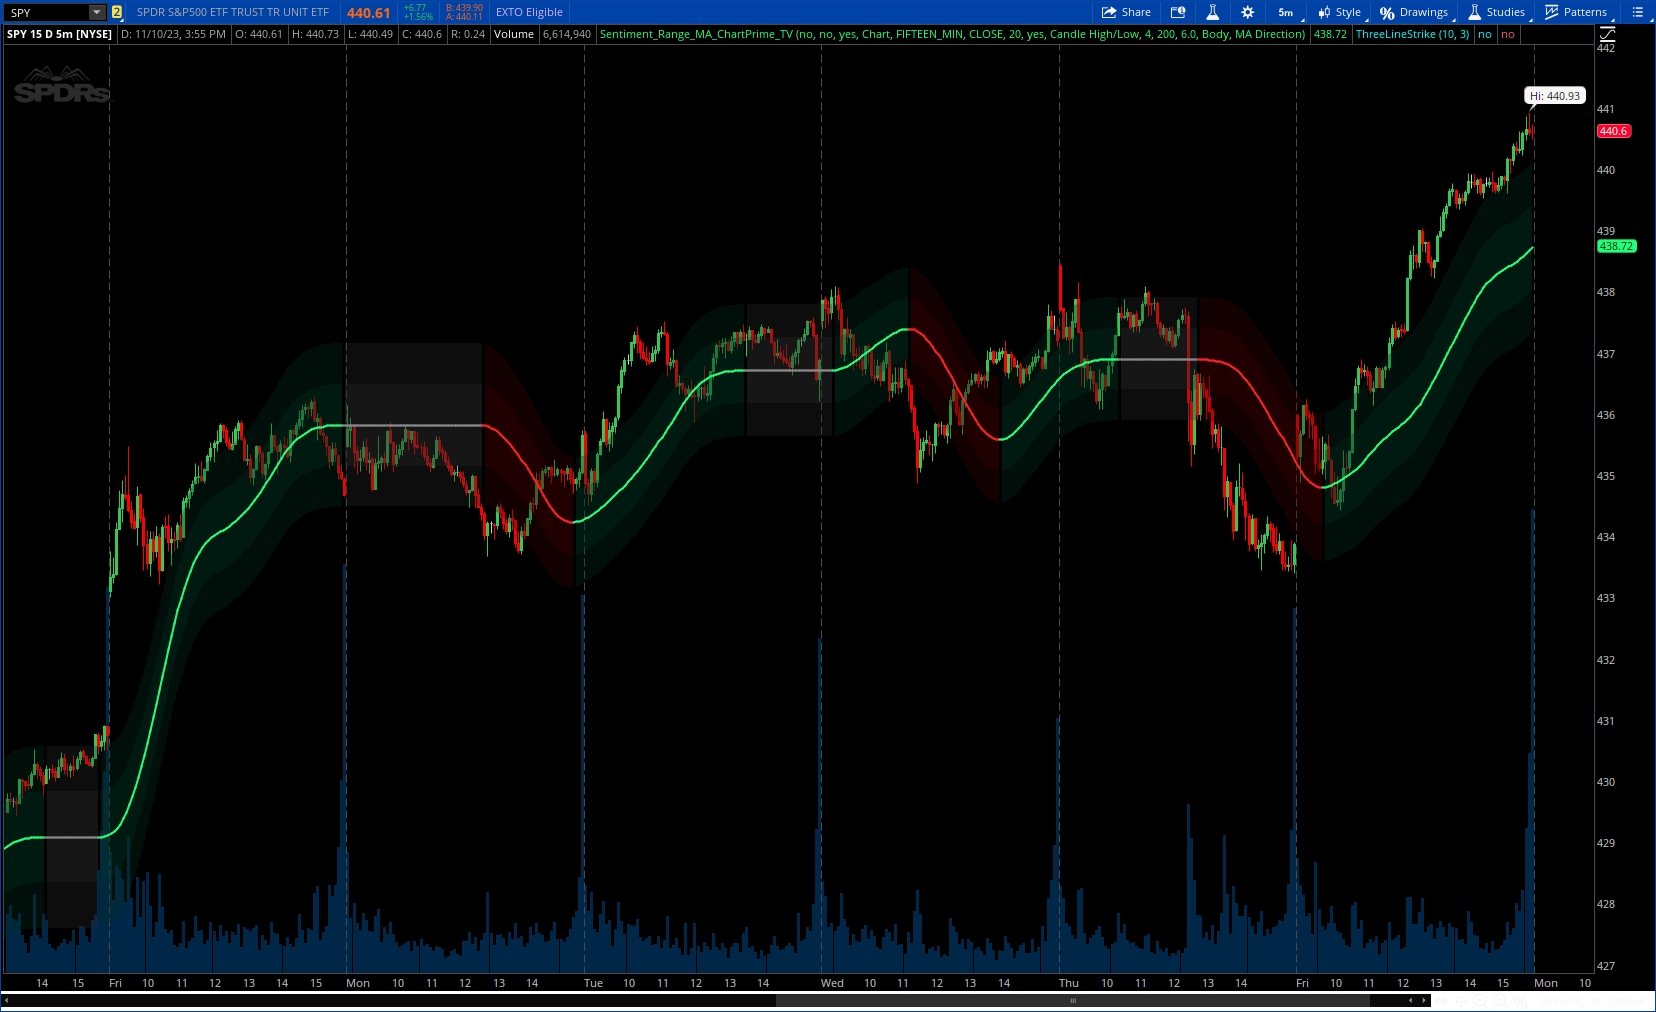Open the Drawing set: Default selector

click(x=1593, y=1001)
